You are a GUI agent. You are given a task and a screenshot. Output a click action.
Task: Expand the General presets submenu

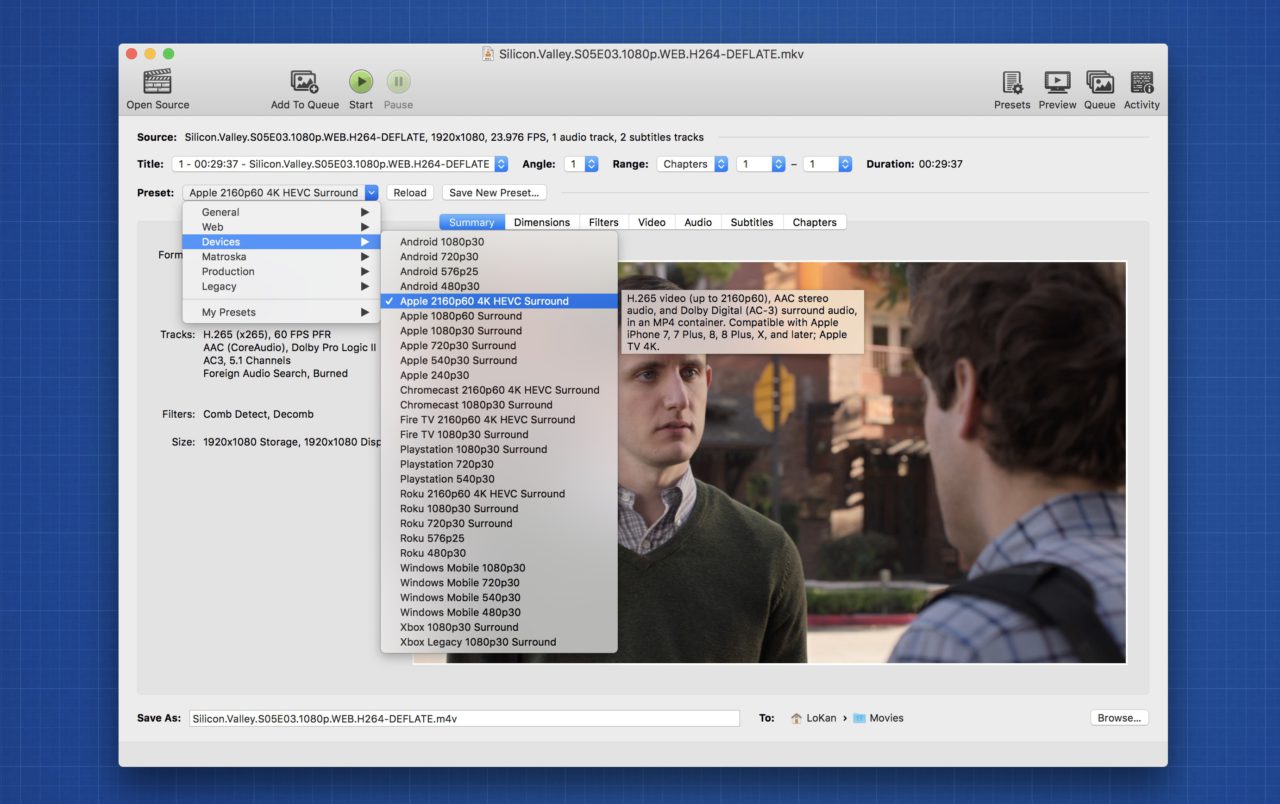(281, 212)
